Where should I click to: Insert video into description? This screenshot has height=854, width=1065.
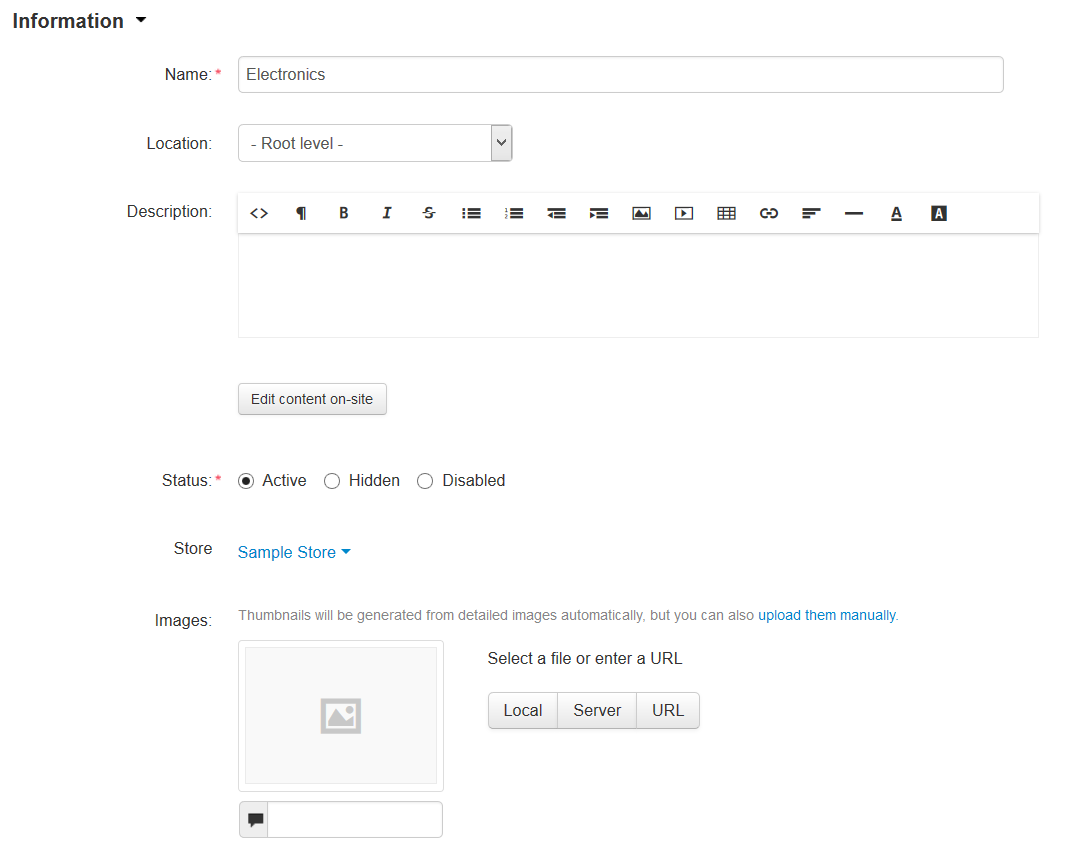pyautogui.click(x=684, y=213)
